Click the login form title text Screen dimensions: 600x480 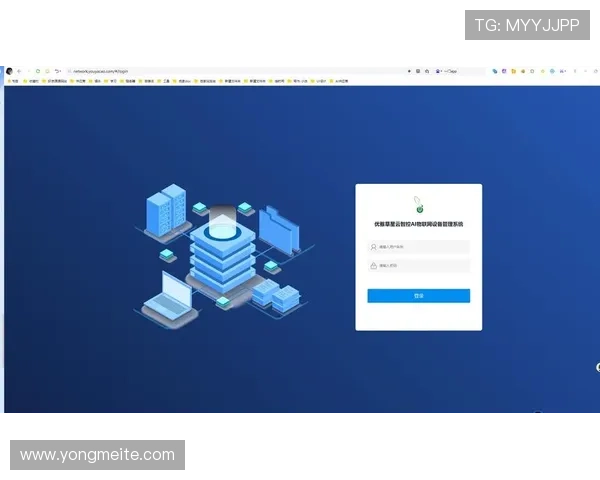tap(418, 225)
